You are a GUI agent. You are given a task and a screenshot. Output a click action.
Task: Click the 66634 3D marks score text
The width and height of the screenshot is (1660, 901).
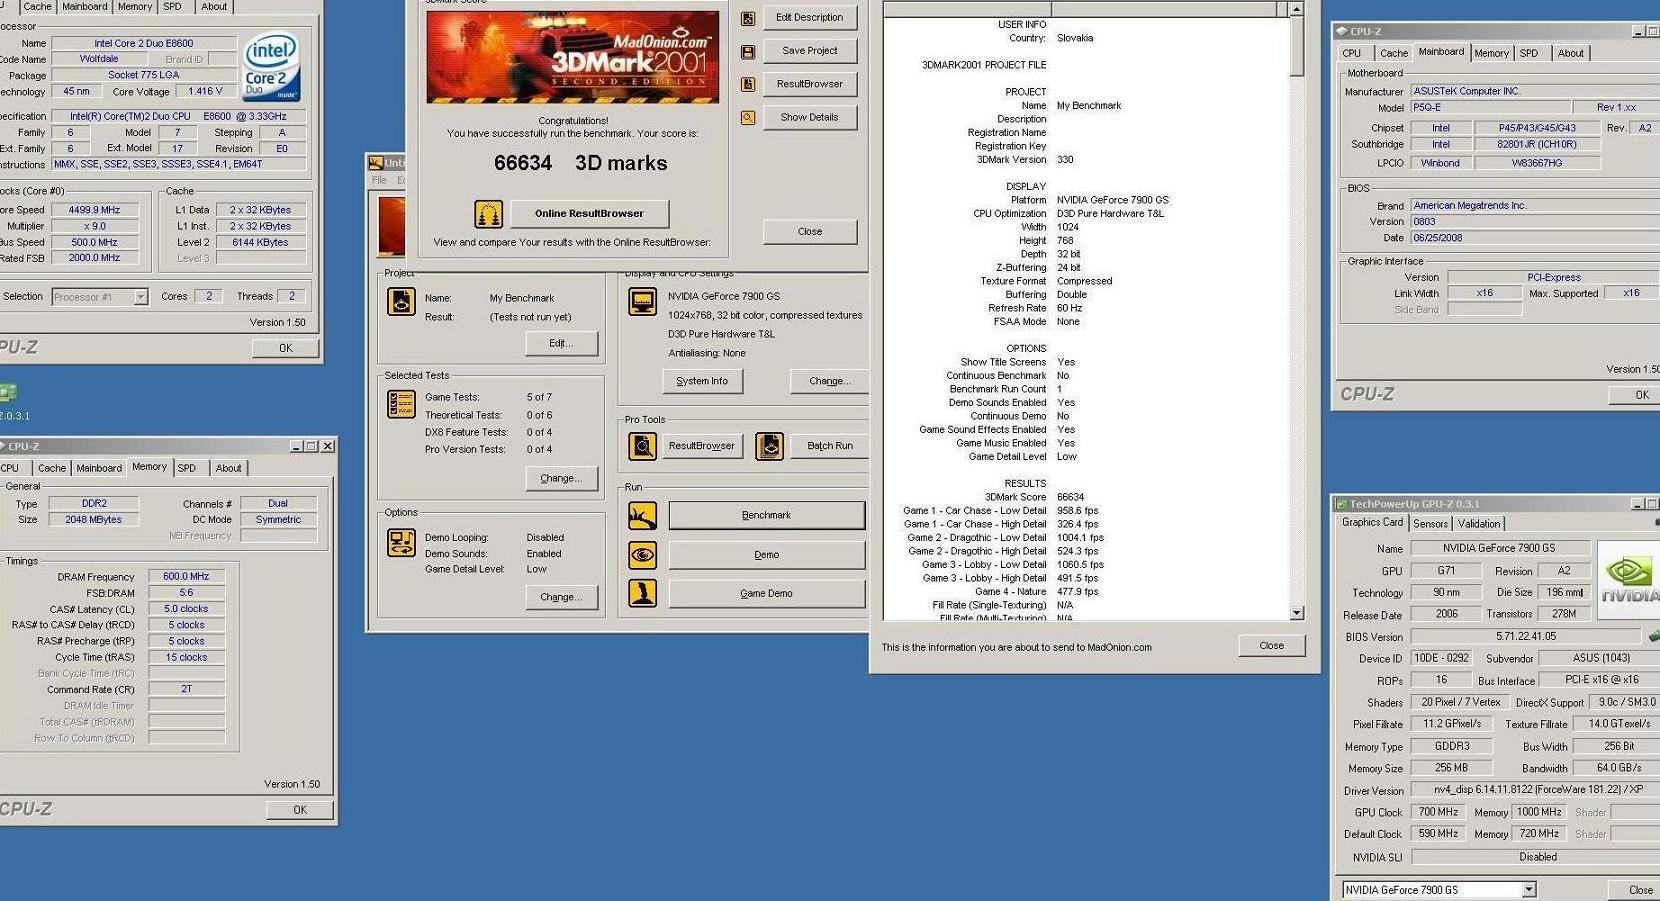tap(580, 163)
